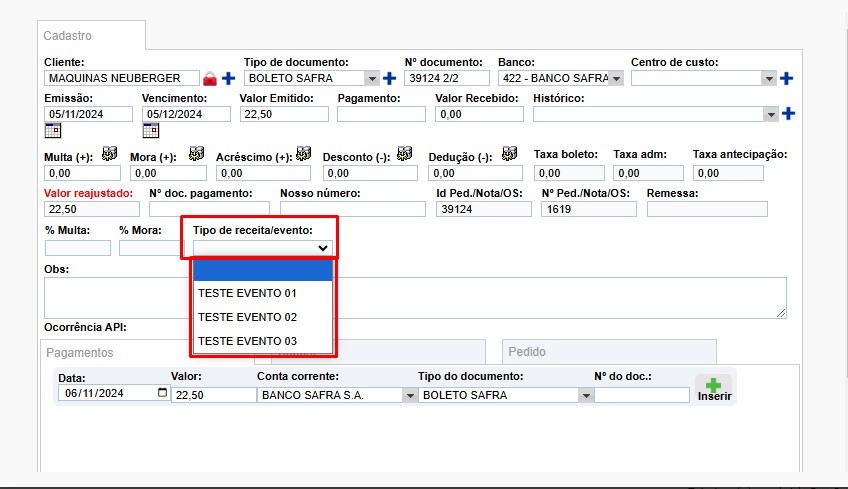The width and height of the screenshot is (848, 489).
Task: Click the Nosso número field
Action: (x=353, y=209)
